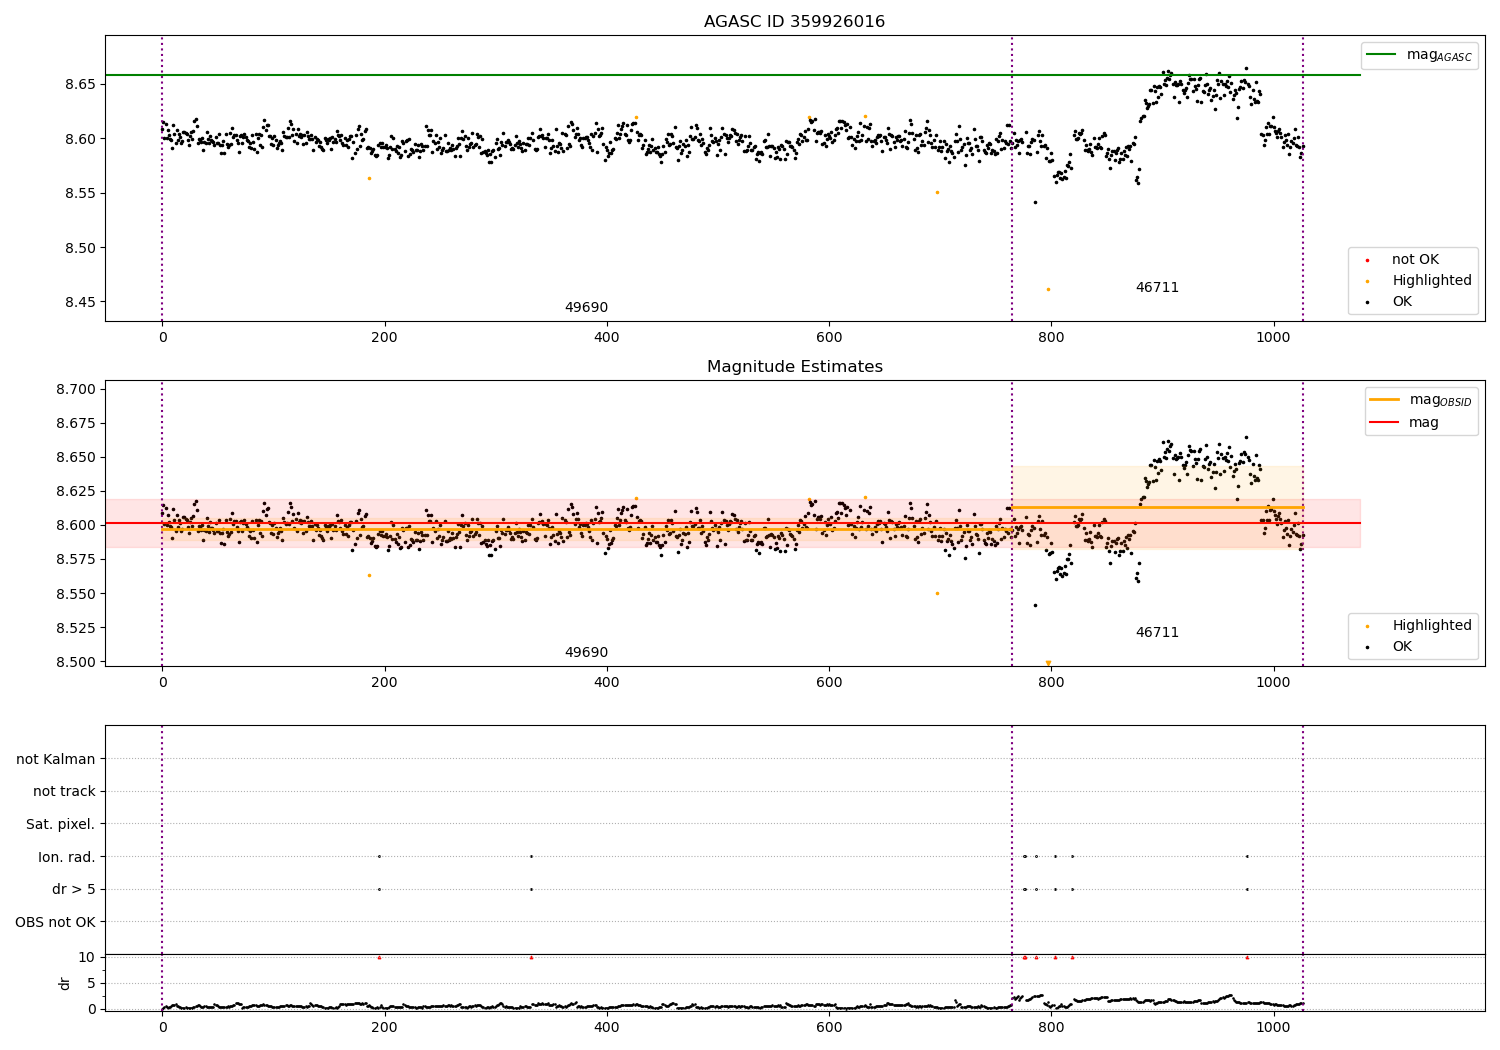Click the 'Sat. pixel.' axis label
Image resolution: width=1500 pixels, height=1050 pixels.
click(61, 824)
